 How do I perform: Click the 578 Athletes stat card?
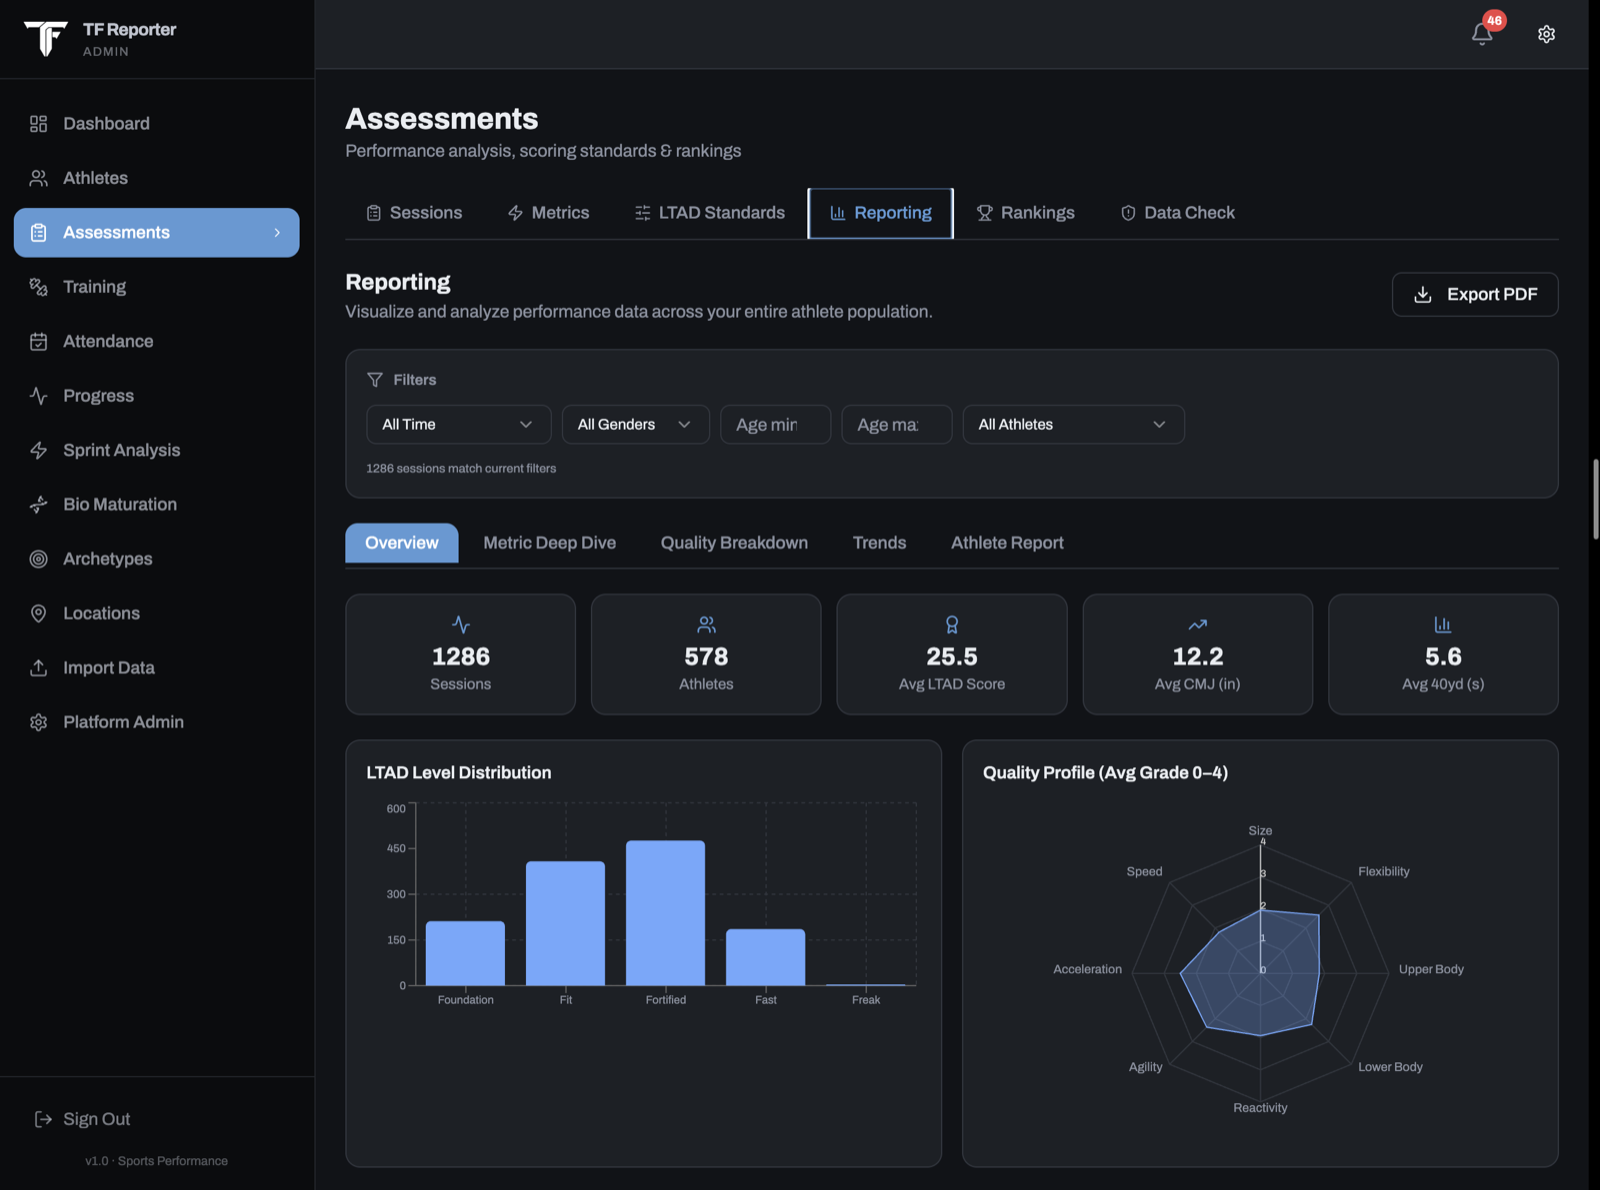point(706,655)
